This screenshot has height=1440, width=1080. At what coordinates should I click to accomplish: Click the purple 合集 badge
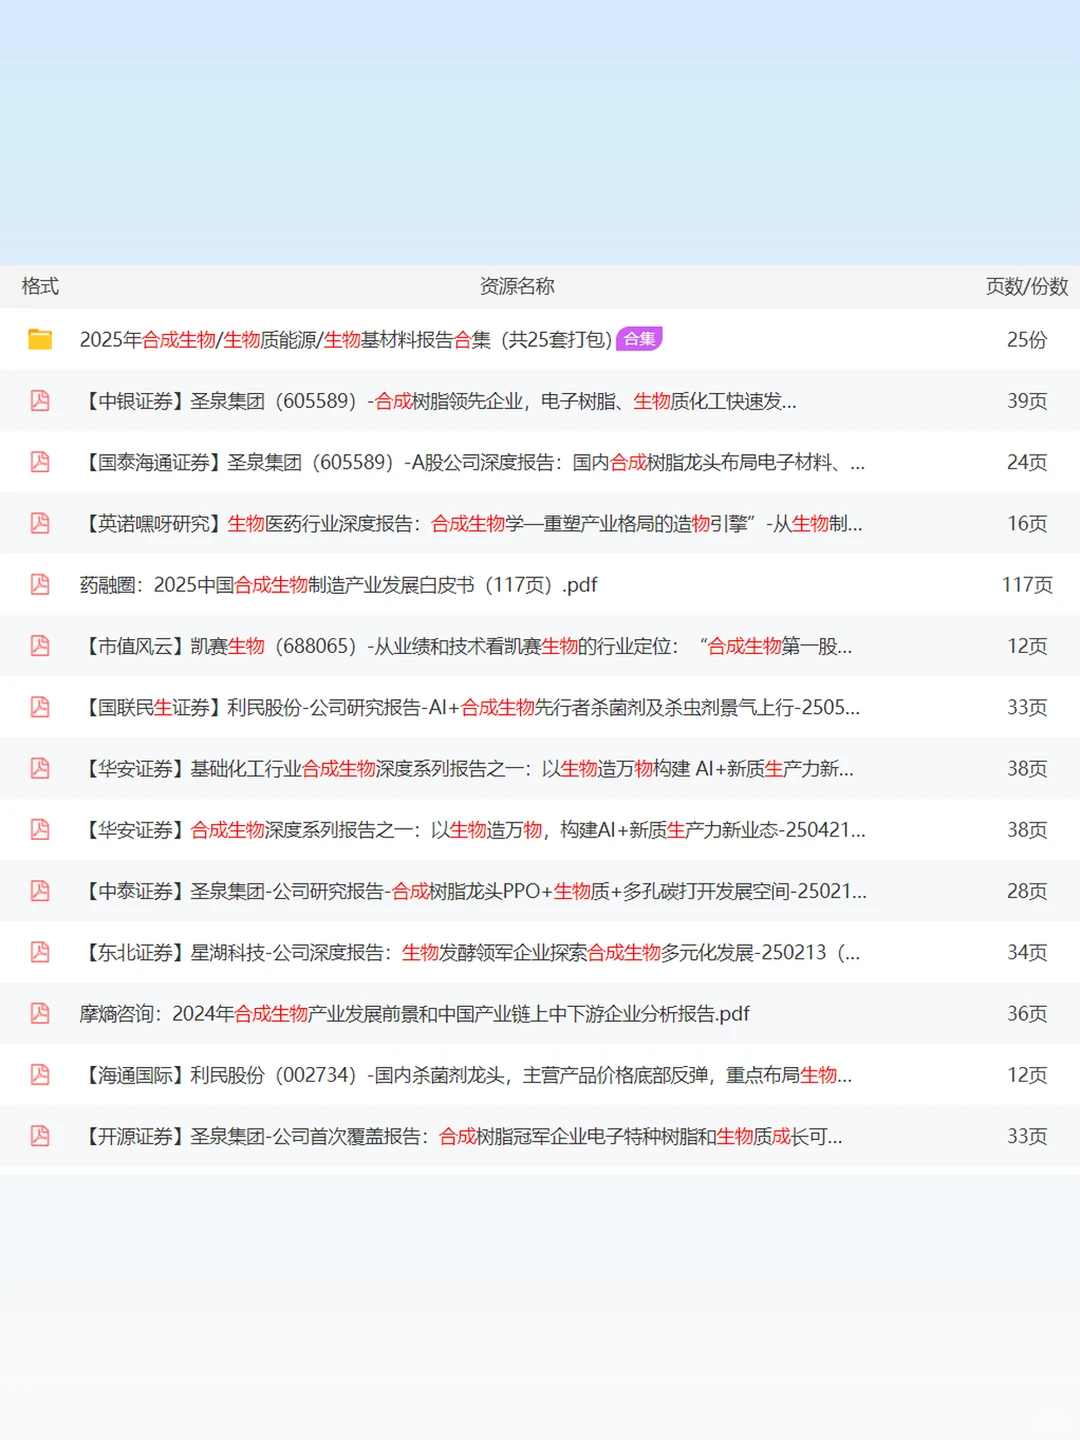pos(639,339)
